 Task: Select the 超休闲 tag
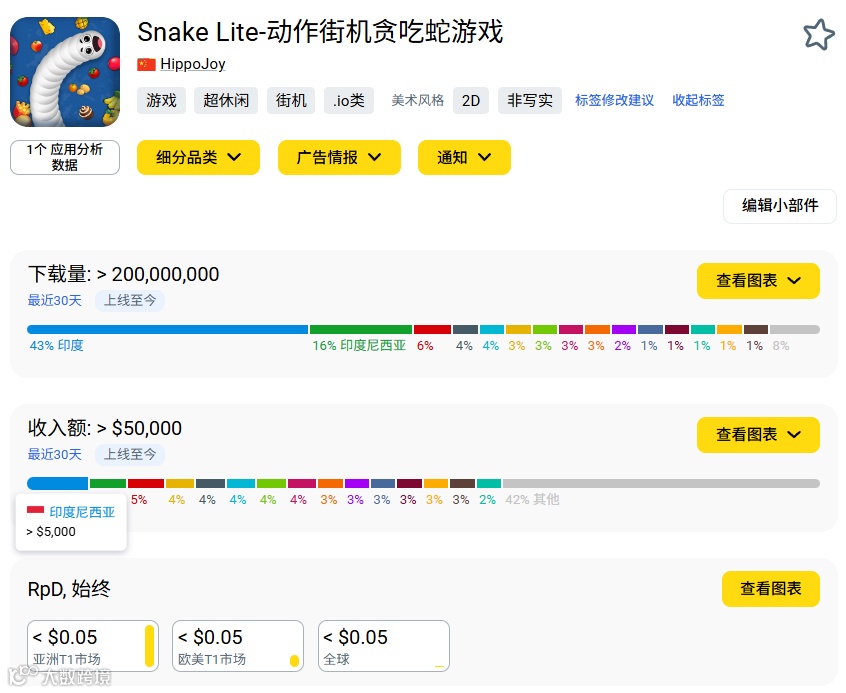click(226, 100)
